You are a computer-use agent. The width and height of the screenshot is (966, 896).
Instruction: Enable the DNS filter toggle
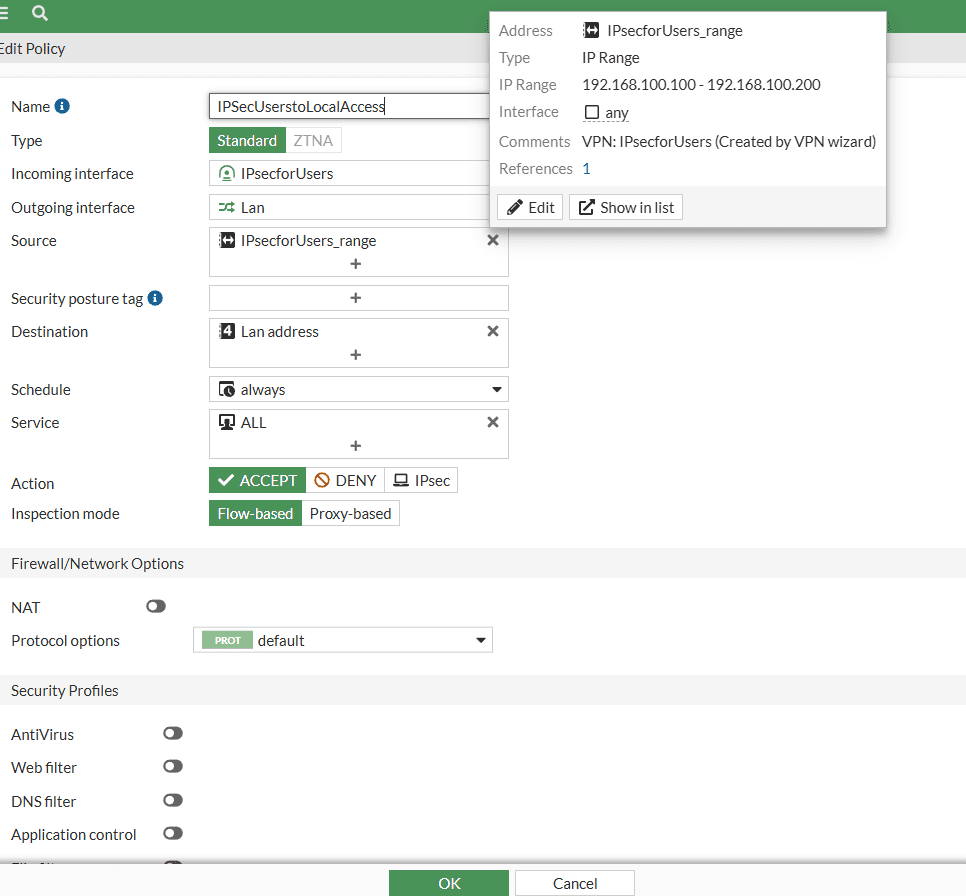(x=172, y=800)
